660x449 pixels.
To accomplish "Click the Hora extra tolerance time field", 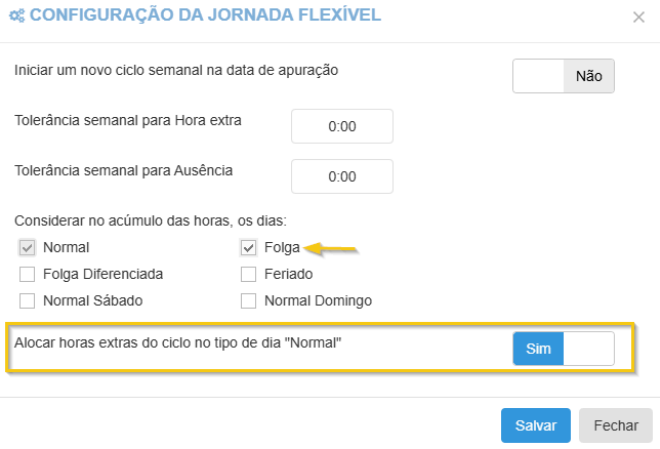I will (x=342, y=127).
